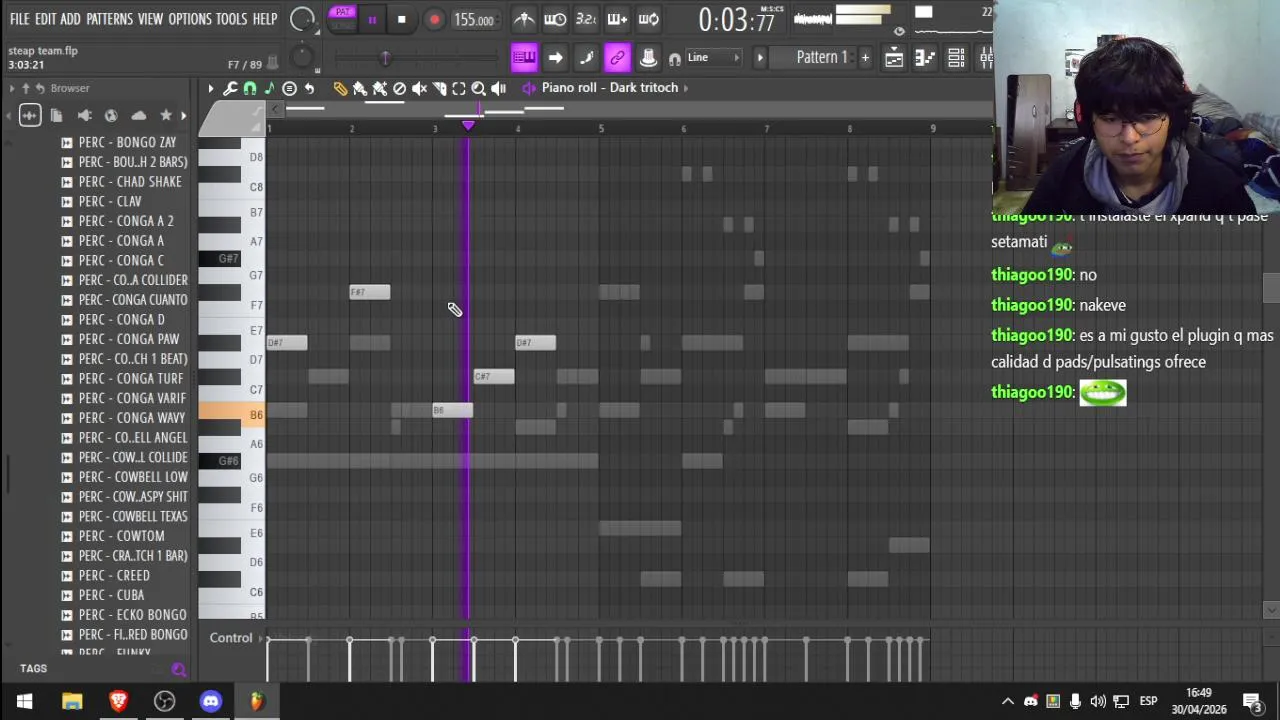Adjust the master pitch knob
1280x720 pixels.
(302, 57)
